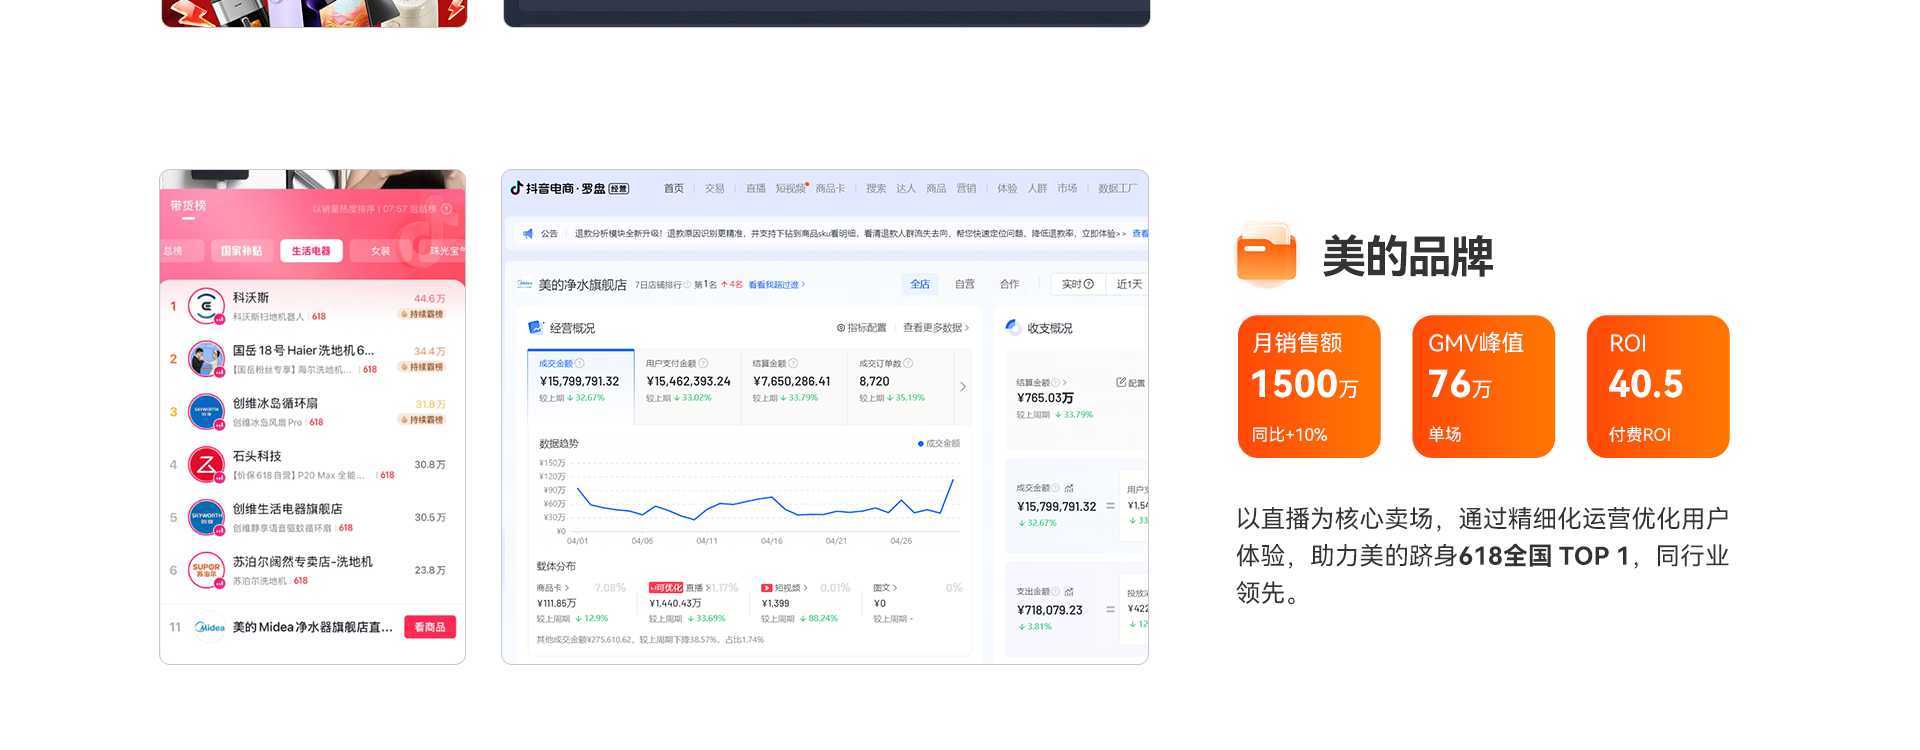Open the 短视频 nav item
Viewport: 1920px width, 750px height.
pyautogui.click(x=790, y=188)
